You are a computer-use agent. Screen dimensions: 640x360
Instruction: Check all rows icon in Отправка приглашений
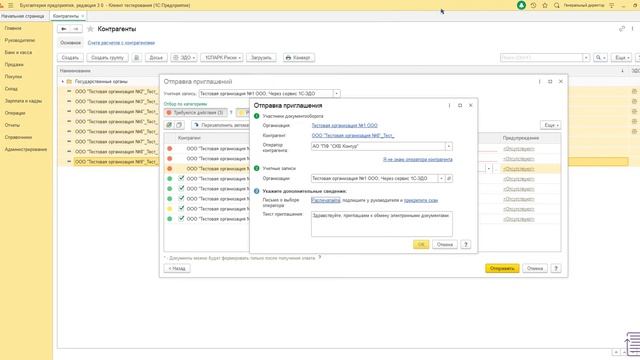(169, 125)
